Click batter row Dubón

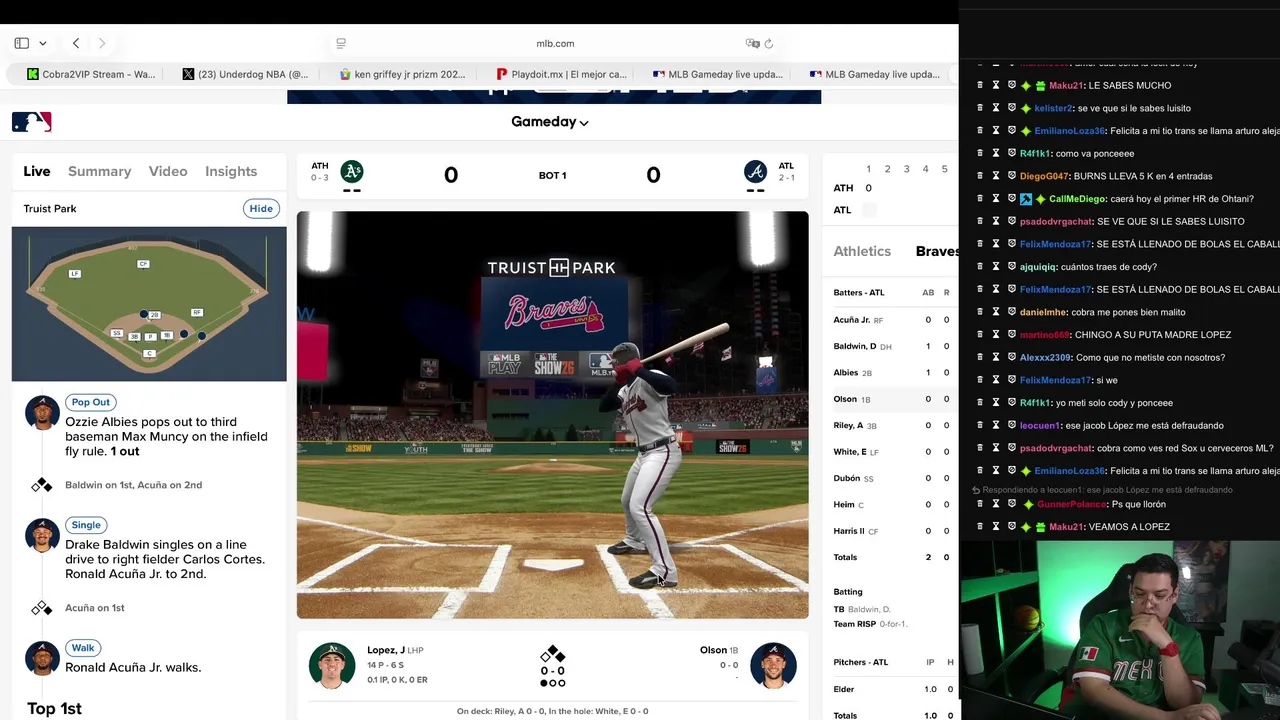pos(893,478)
